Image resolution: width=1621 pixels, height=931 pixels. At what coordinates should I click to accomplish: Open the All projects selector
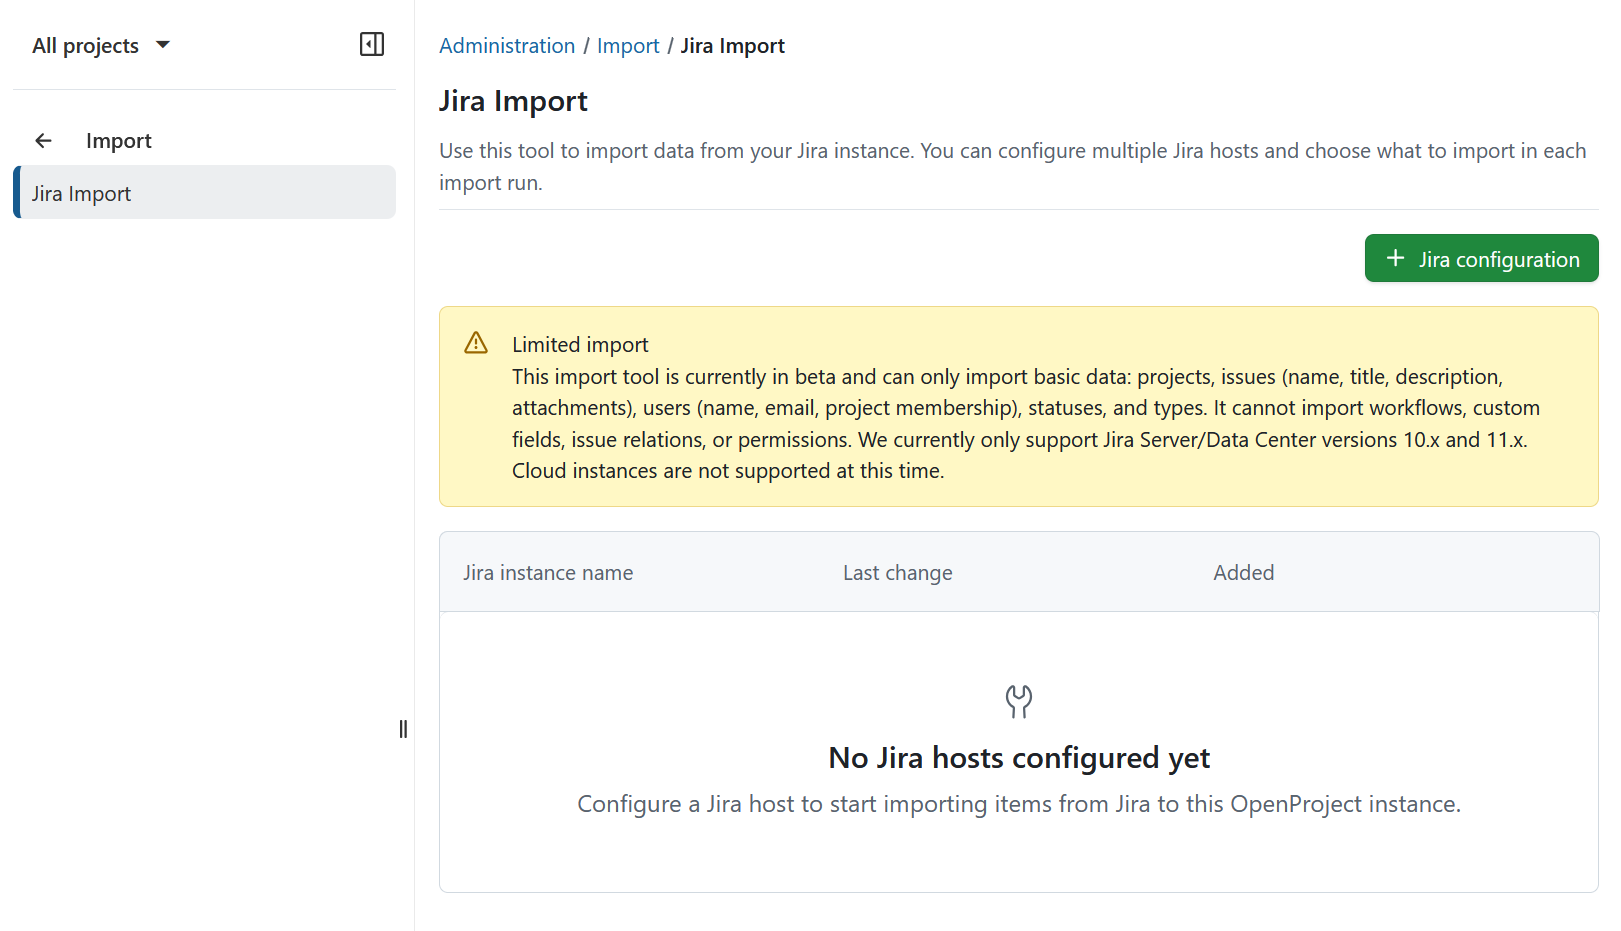pos(86,44)
